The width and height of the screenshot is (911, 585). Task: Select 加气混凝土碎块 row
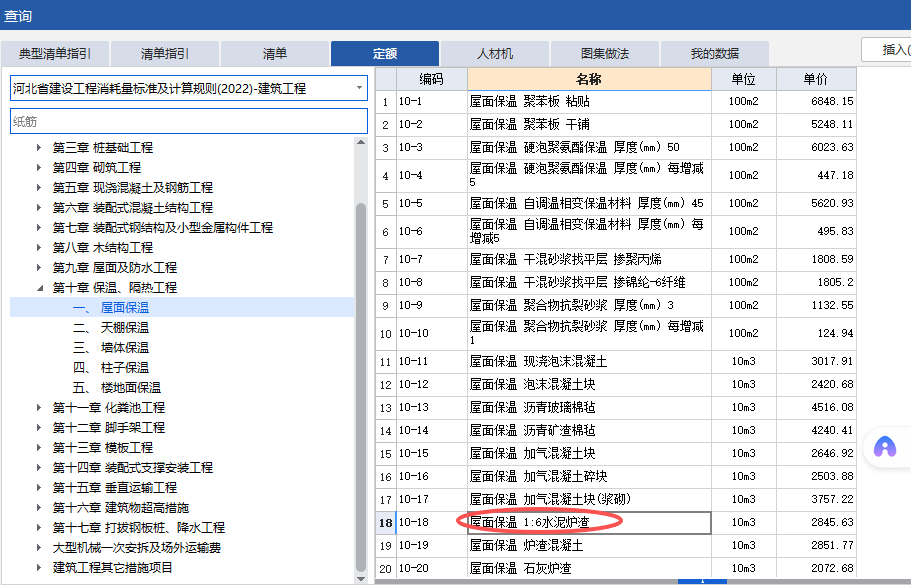(616, 476)
